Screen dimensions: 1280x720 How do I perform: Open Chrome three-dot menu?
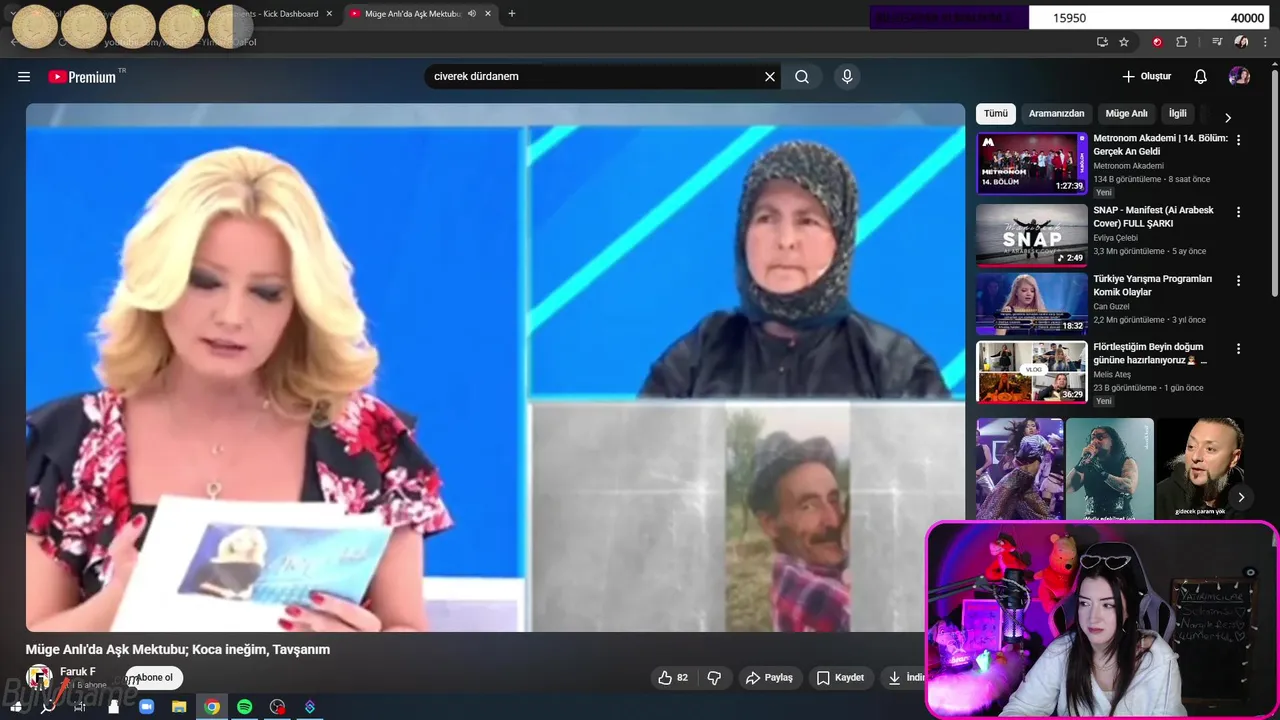(1266, 42)
